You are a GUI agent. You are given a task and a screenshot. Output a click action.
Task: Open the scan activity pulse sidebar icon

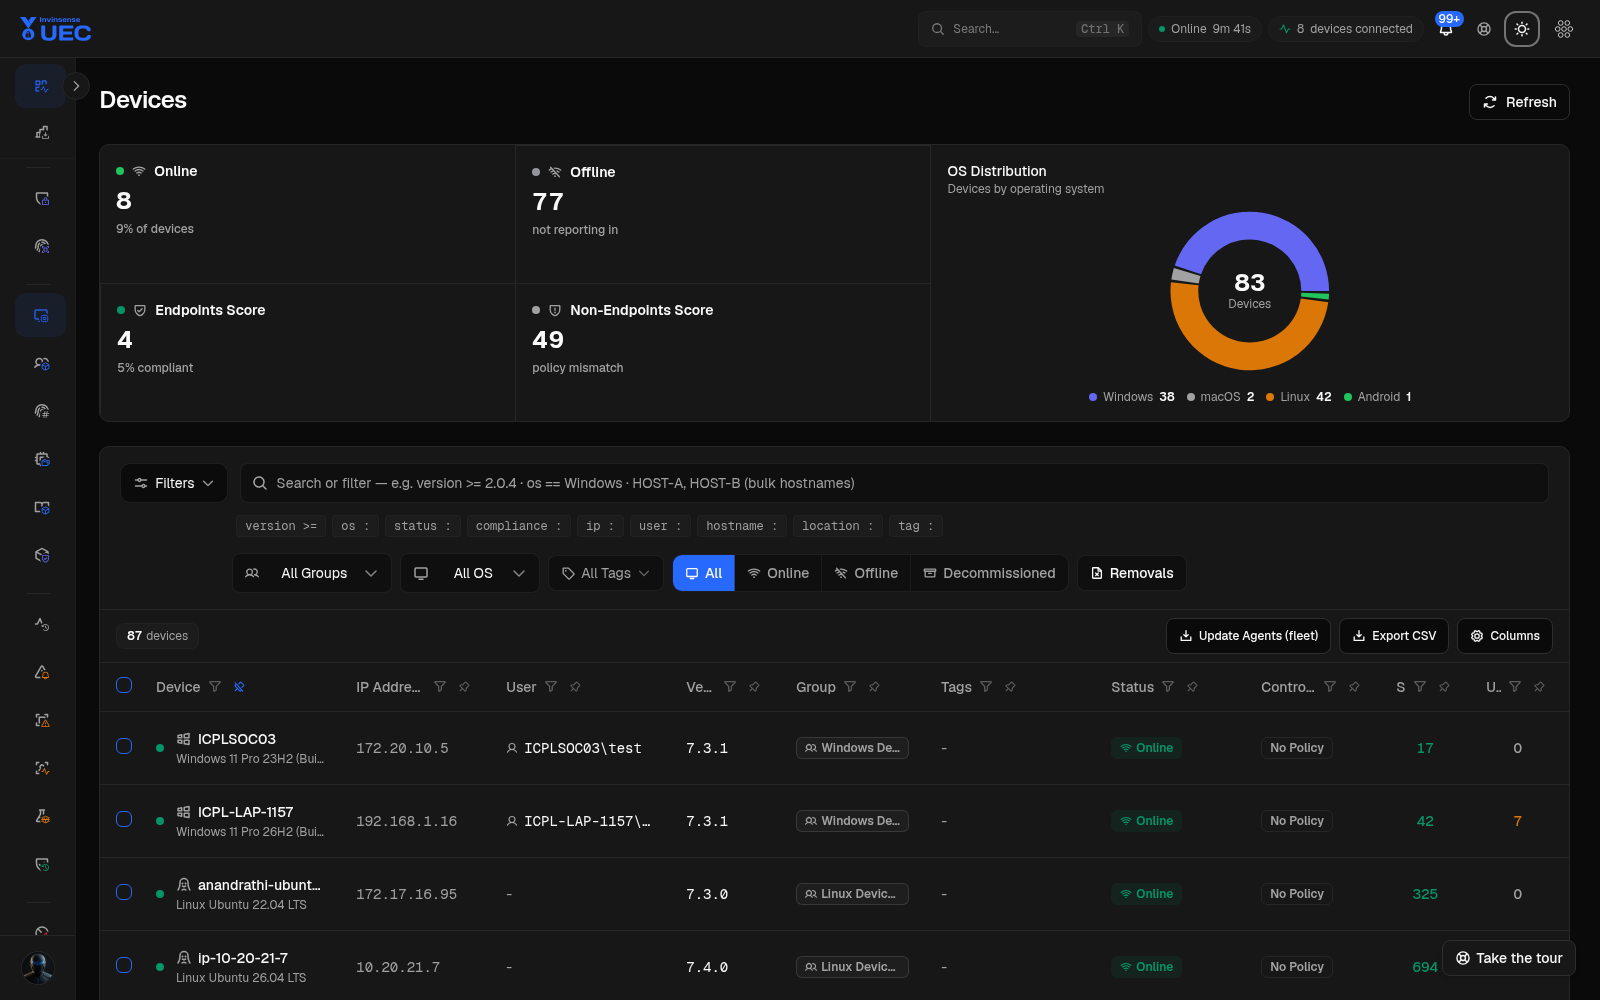41,768
